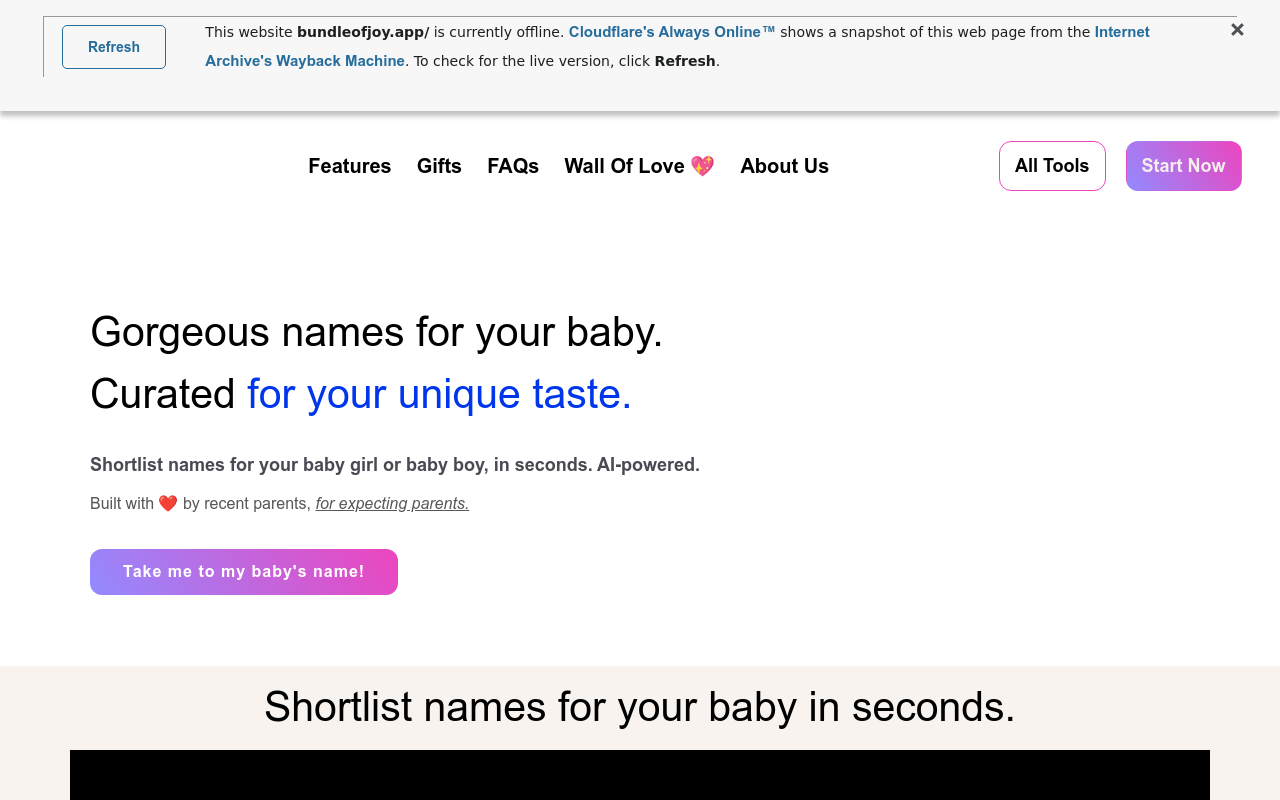Screen dimensions: 1280x800
Task: Open the Gifts menu item
Action: 439,166
